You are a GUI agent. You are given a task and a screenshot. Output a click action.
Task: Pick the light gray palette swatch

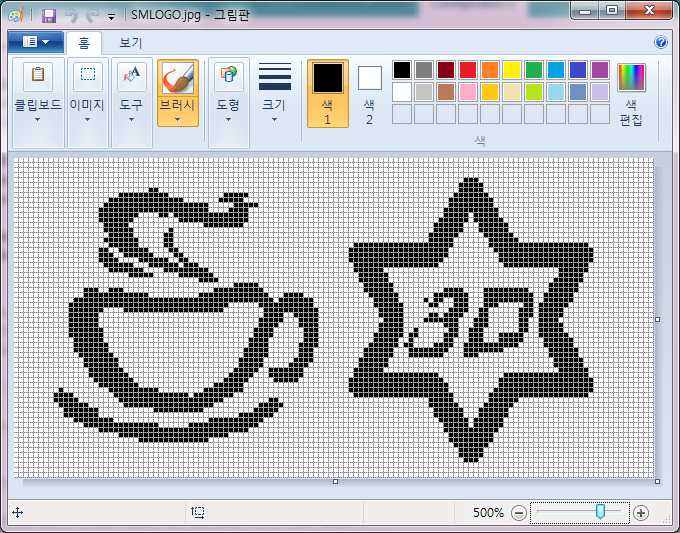coord(424,92)
